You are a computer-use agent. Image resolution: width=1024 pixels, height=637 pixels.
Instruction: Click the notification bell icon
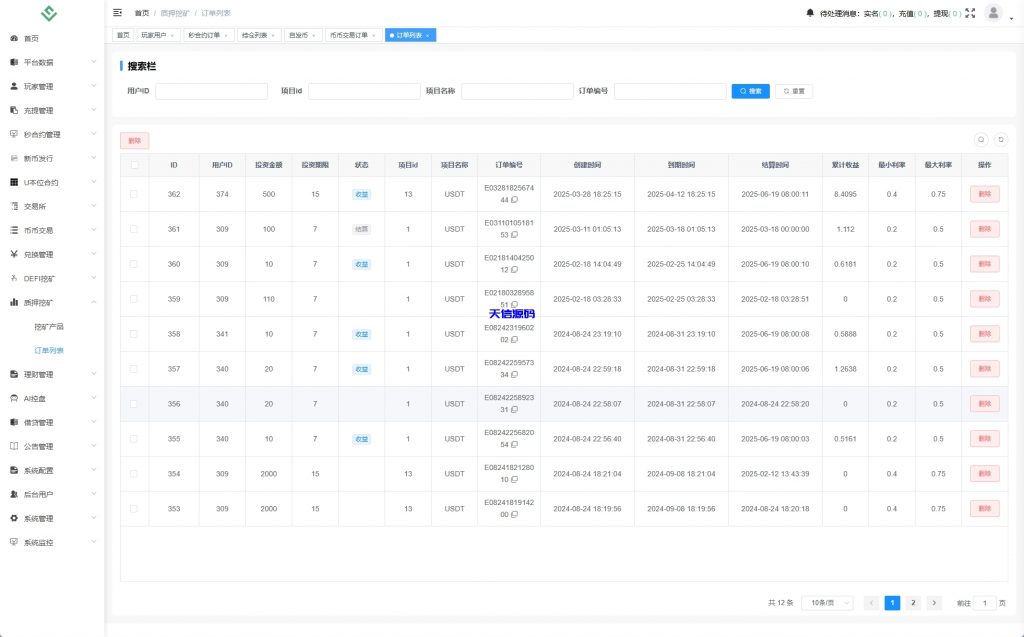point(810,12)
